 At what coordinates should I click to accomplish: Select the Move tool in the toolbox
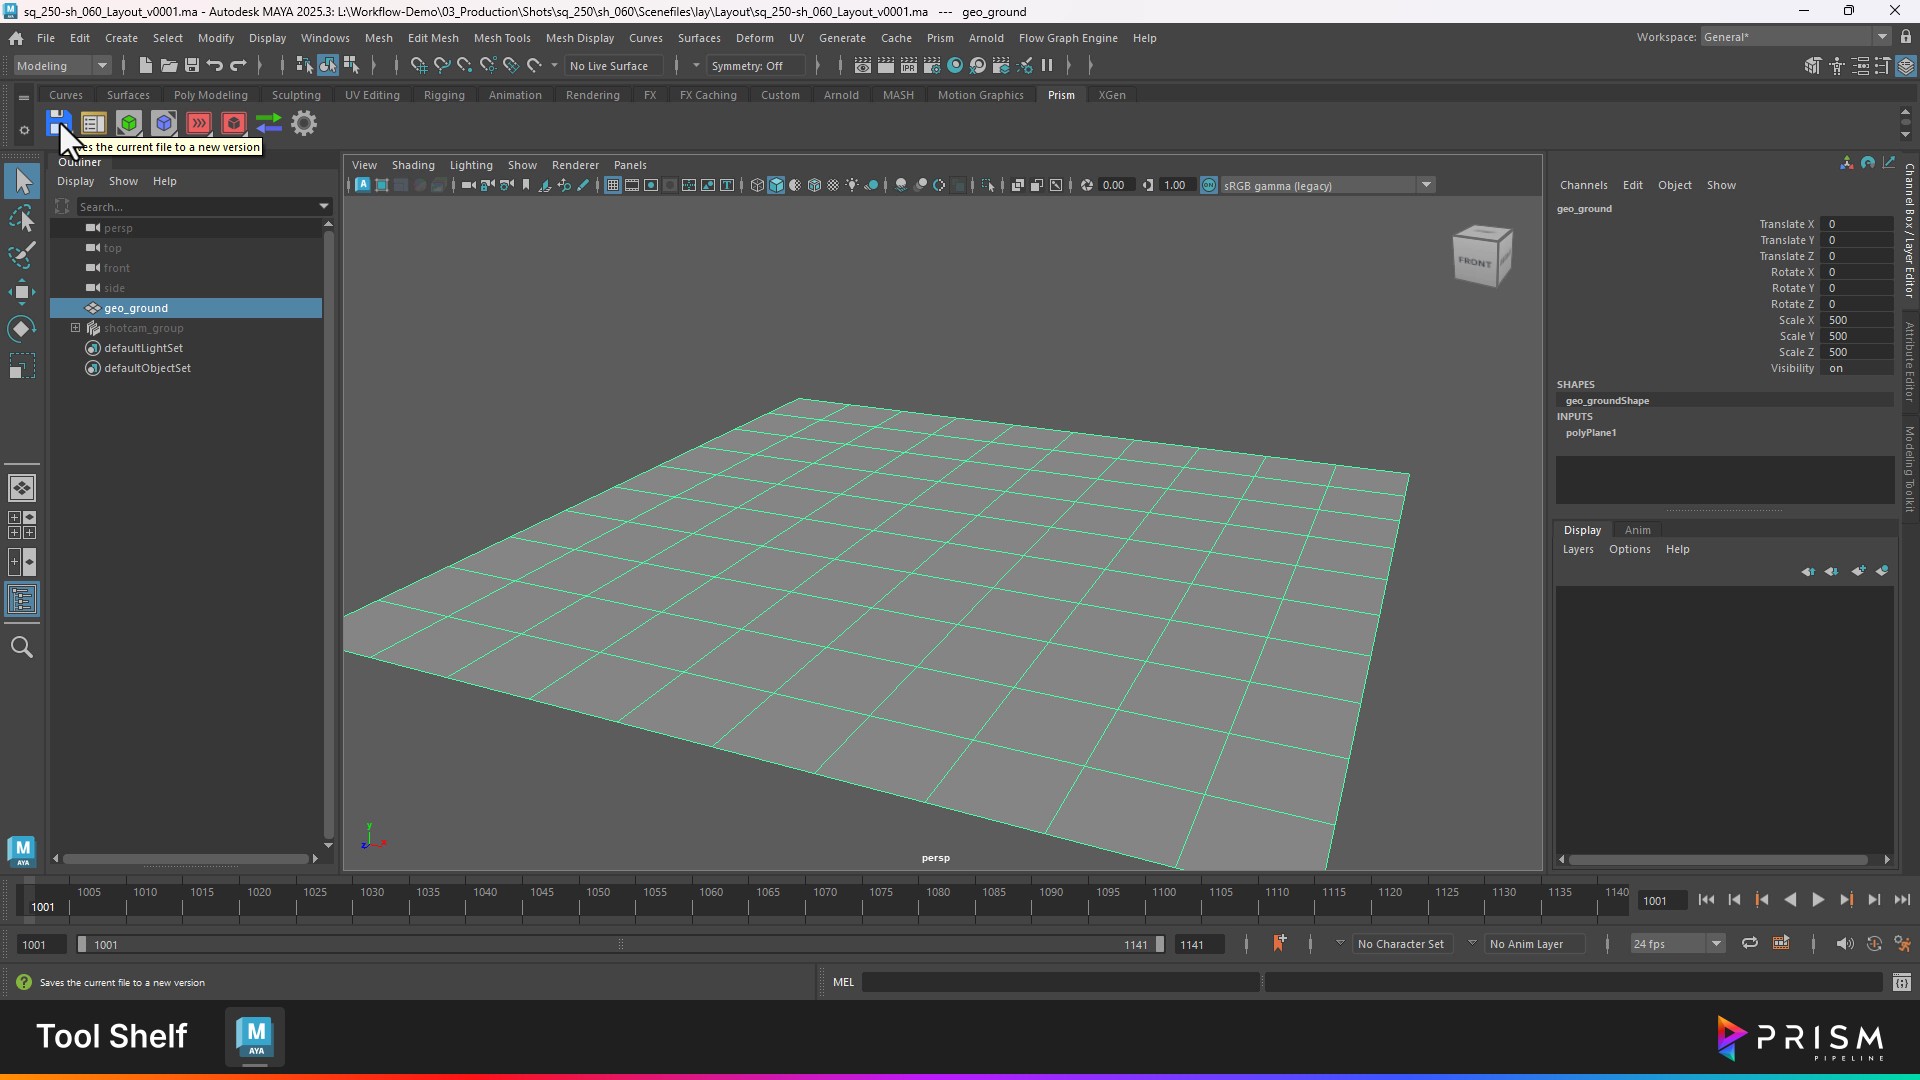pyautogui.click(x=22, y=292)
